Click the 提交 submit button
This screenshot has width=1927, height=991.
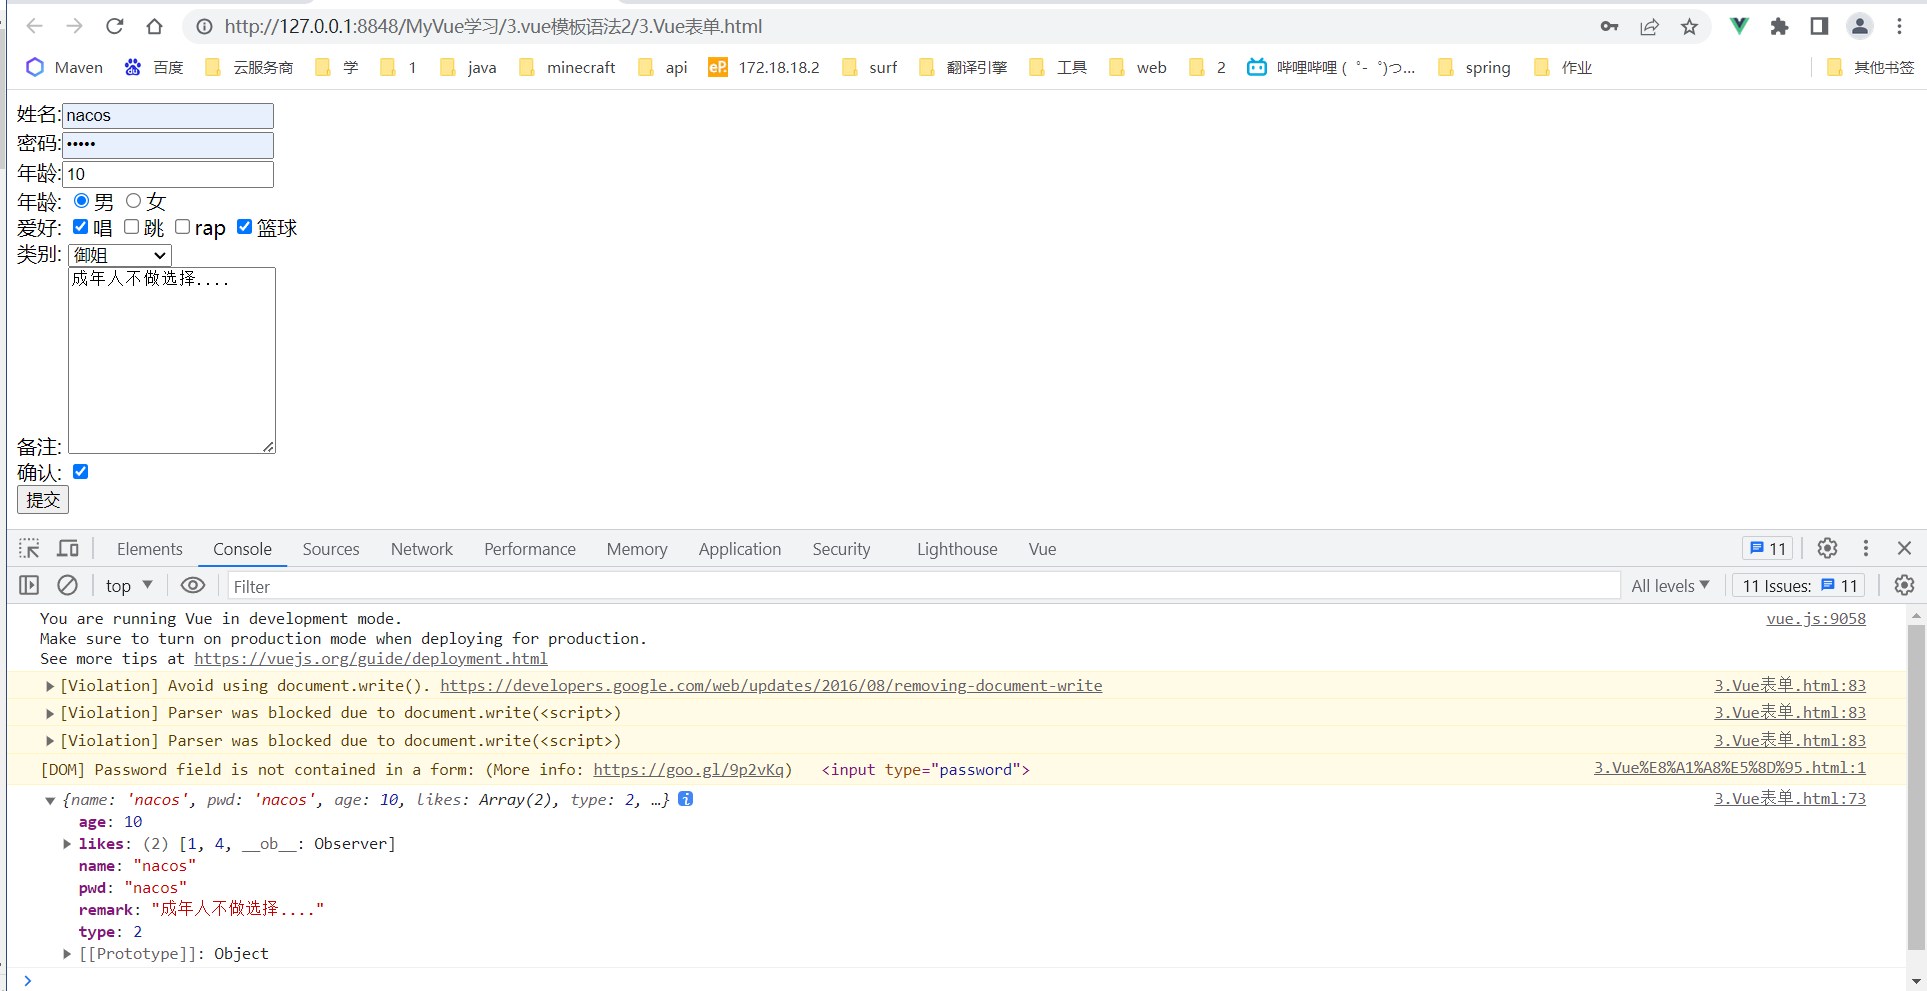tap(43, 500)
